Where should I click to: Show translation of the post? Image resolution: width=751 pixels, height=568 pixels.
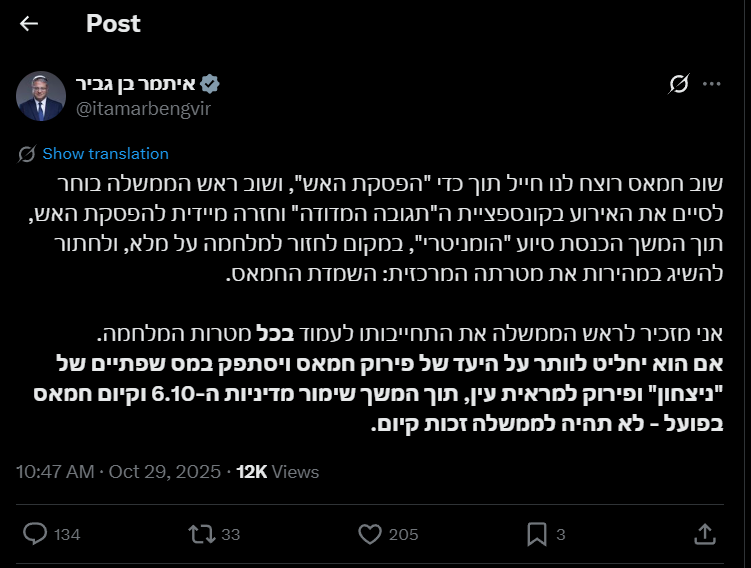(x=105, y=154)
